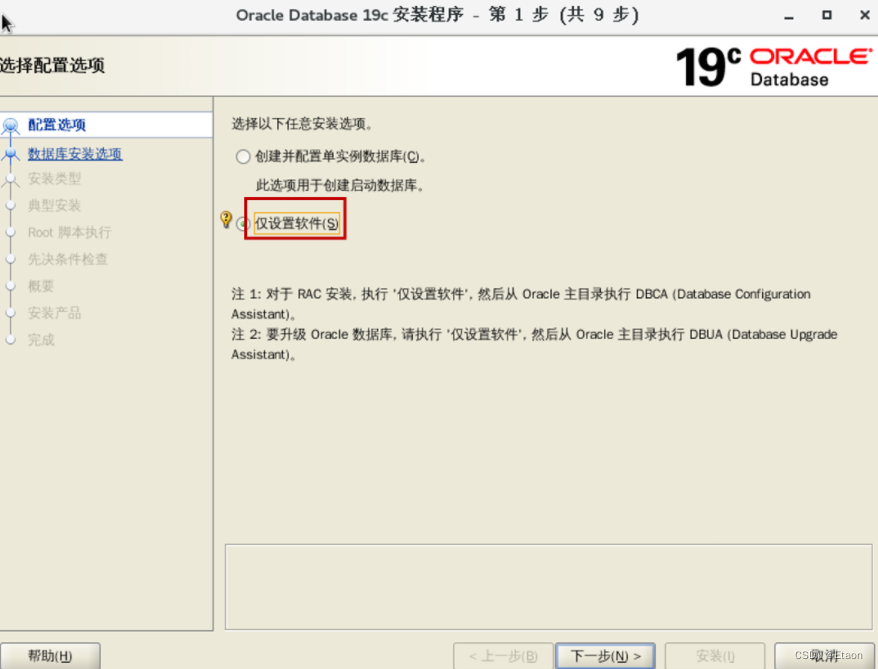Click the 安装(I) install button
This screenshot has height=669, width=878.
pos(714,656)
